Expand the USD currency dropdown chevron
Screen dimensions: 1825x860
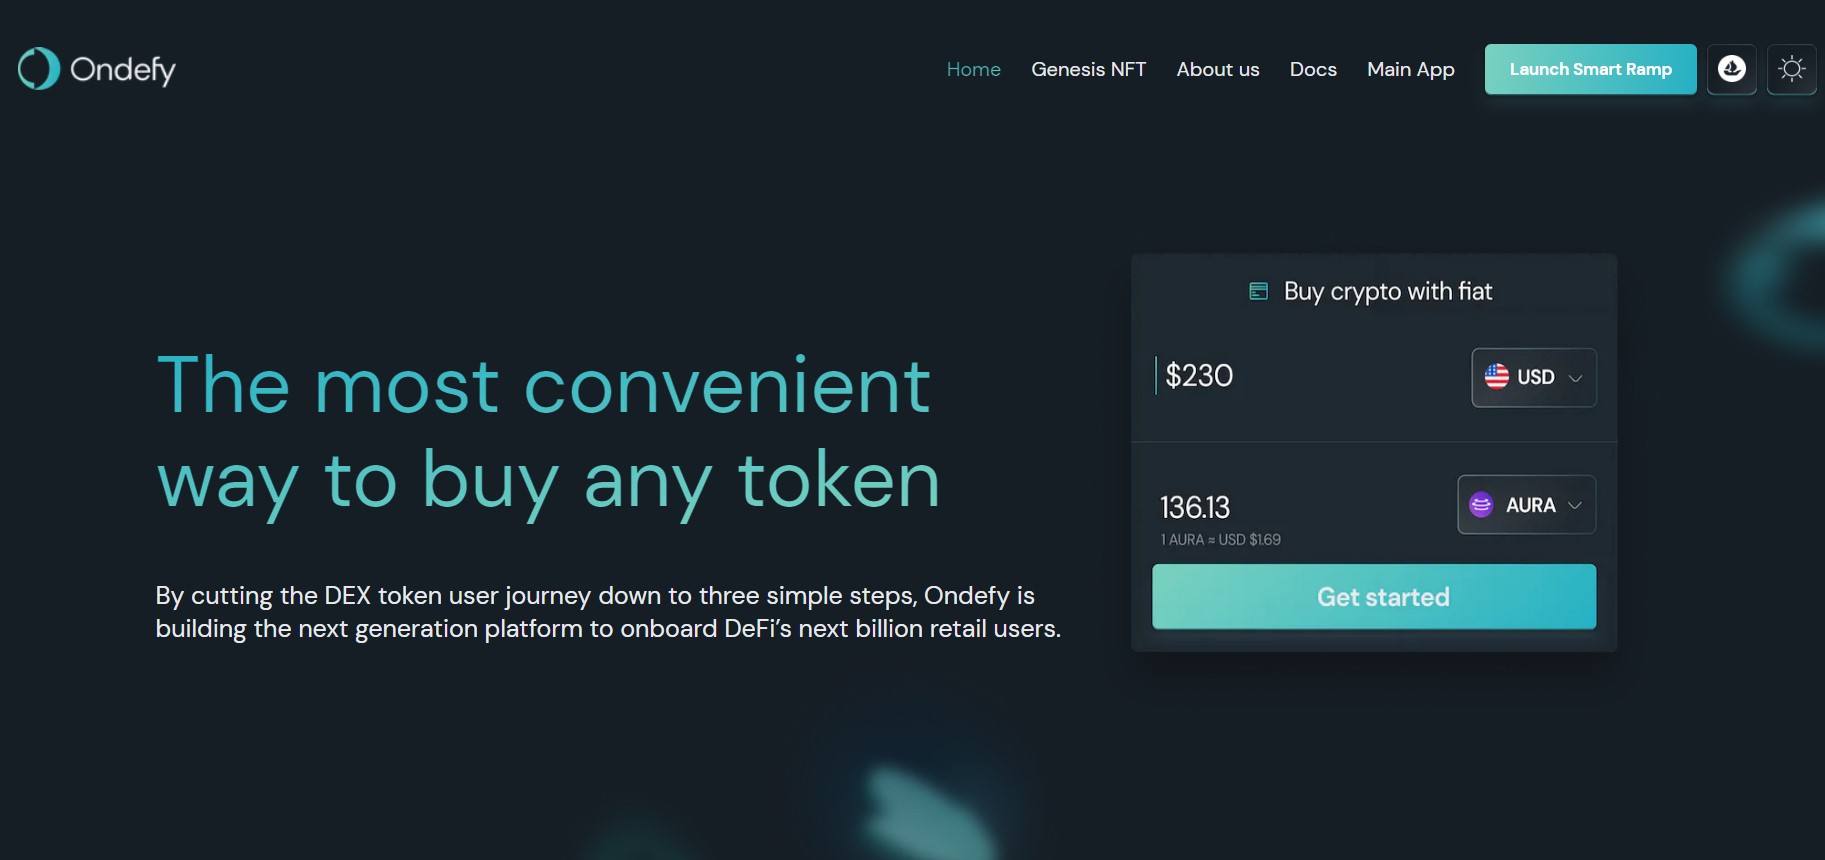[1576, 378]
